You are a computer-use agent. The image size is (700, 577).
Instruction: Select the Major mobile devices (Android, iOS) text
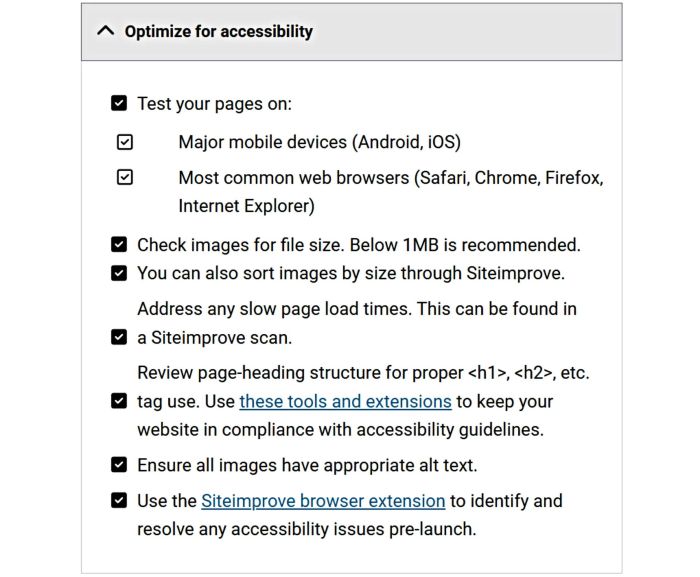coord(320,142)
